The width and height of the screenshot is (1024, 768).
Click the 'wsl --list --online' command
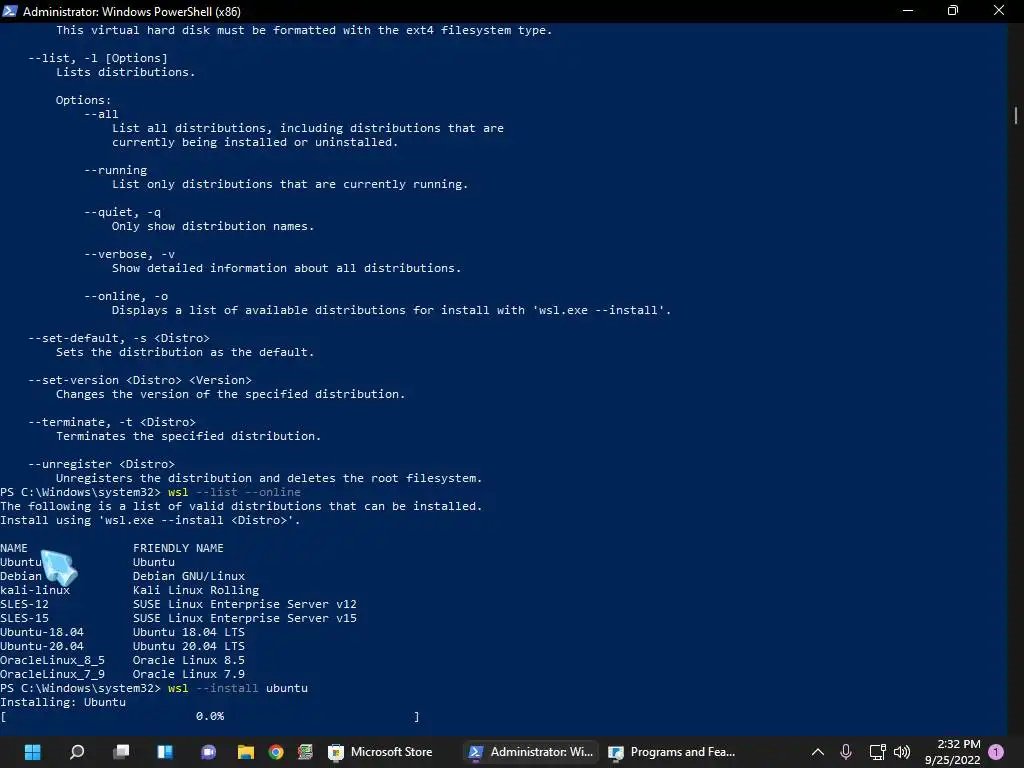(234, 492)
